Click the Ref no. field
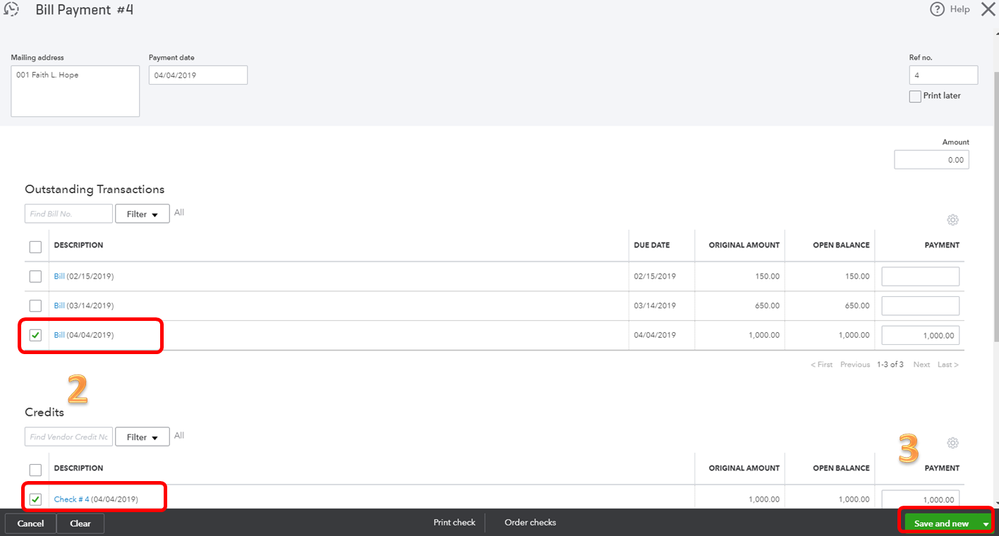This screenshot has width=999, height=536. click(x=943, y=75)
